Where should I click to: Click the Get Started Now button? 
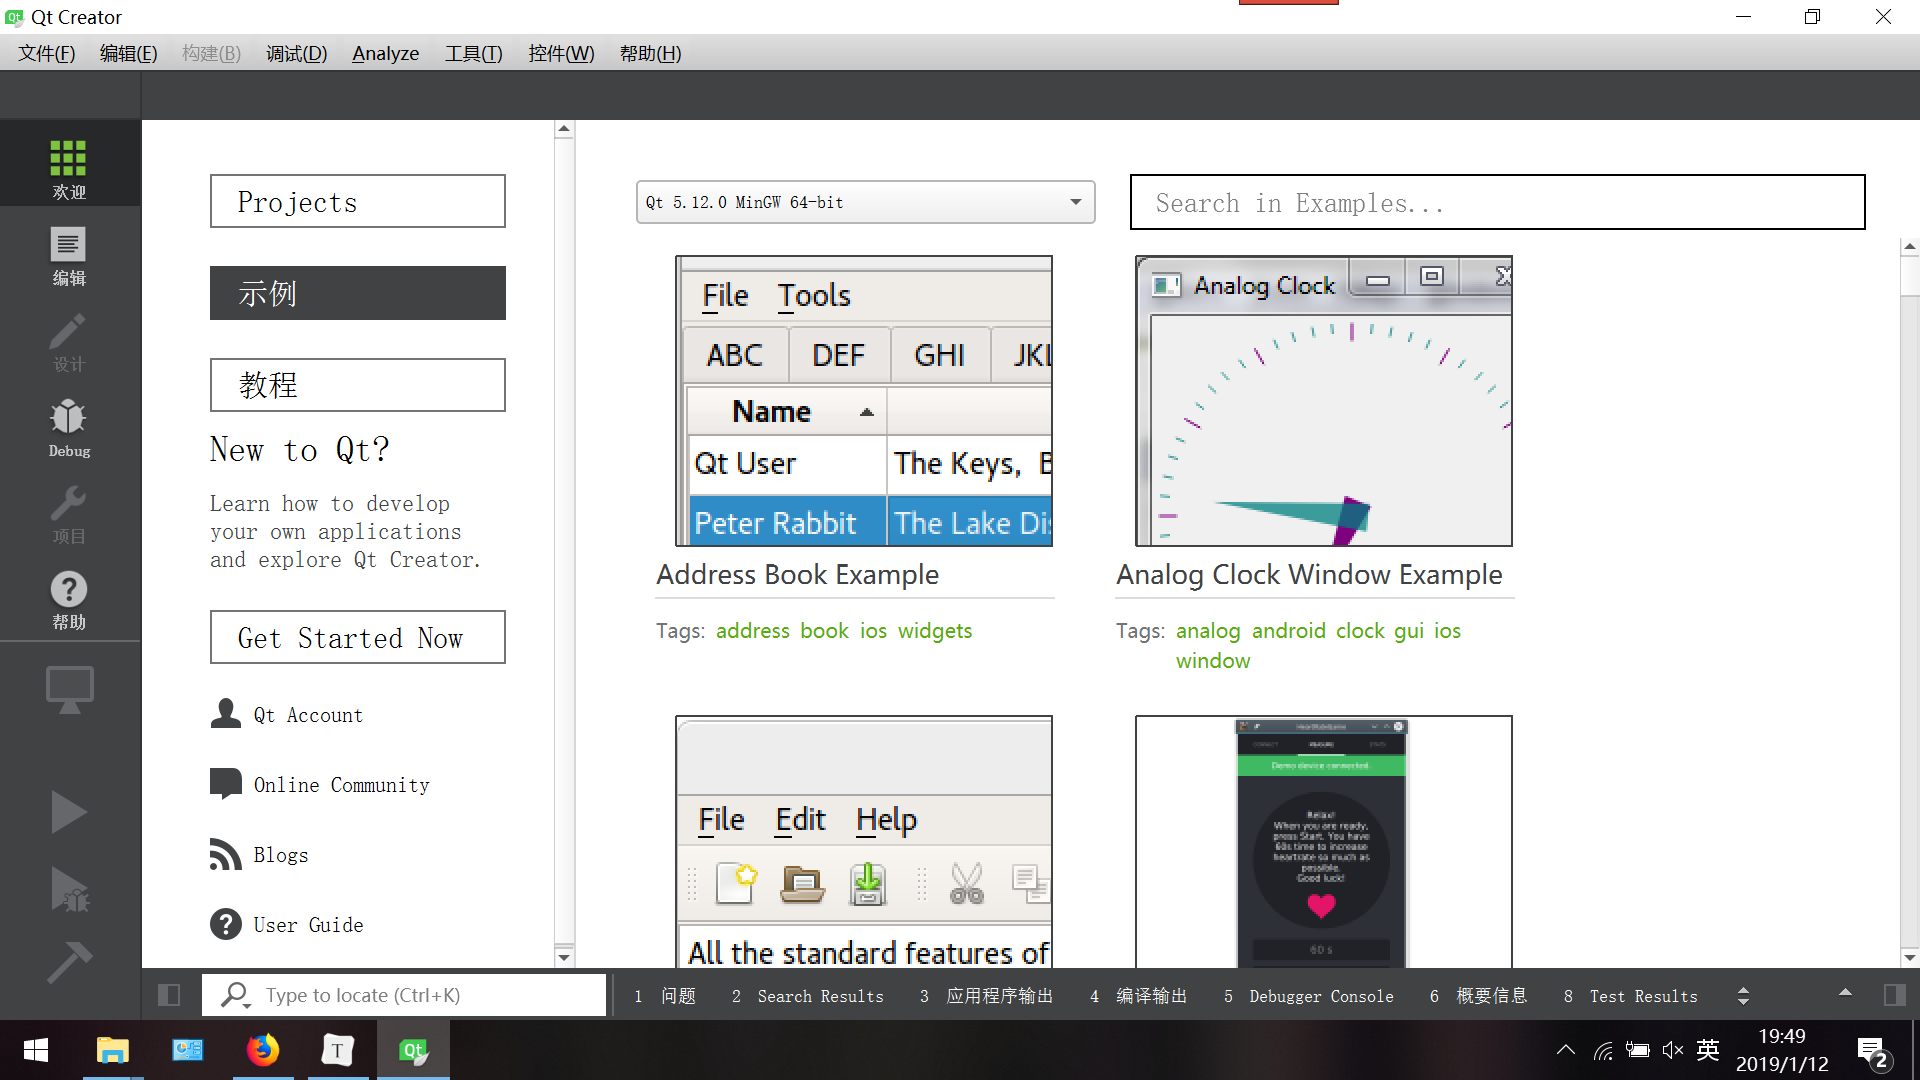pyautogui.click(x=357, y=636)
